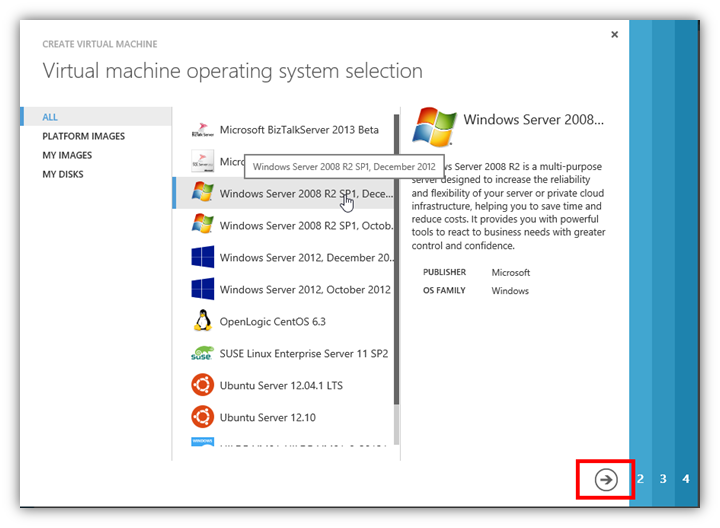Viewport: 720px width, 528px height.
Task: Close the Create Virtual Machine dialog
Action: [614, 34]
